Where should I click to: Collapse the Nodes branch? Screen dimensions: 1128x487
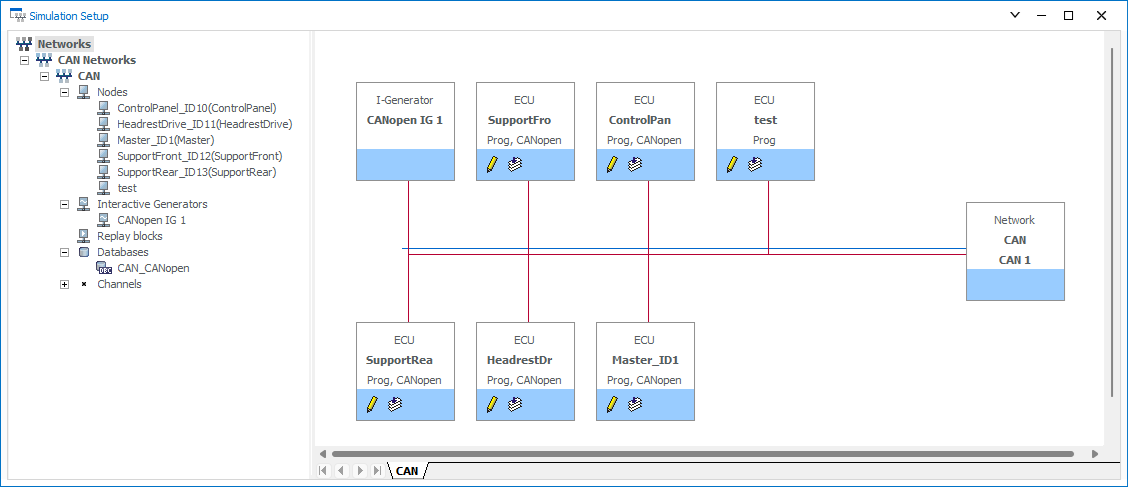coord(64,92)
